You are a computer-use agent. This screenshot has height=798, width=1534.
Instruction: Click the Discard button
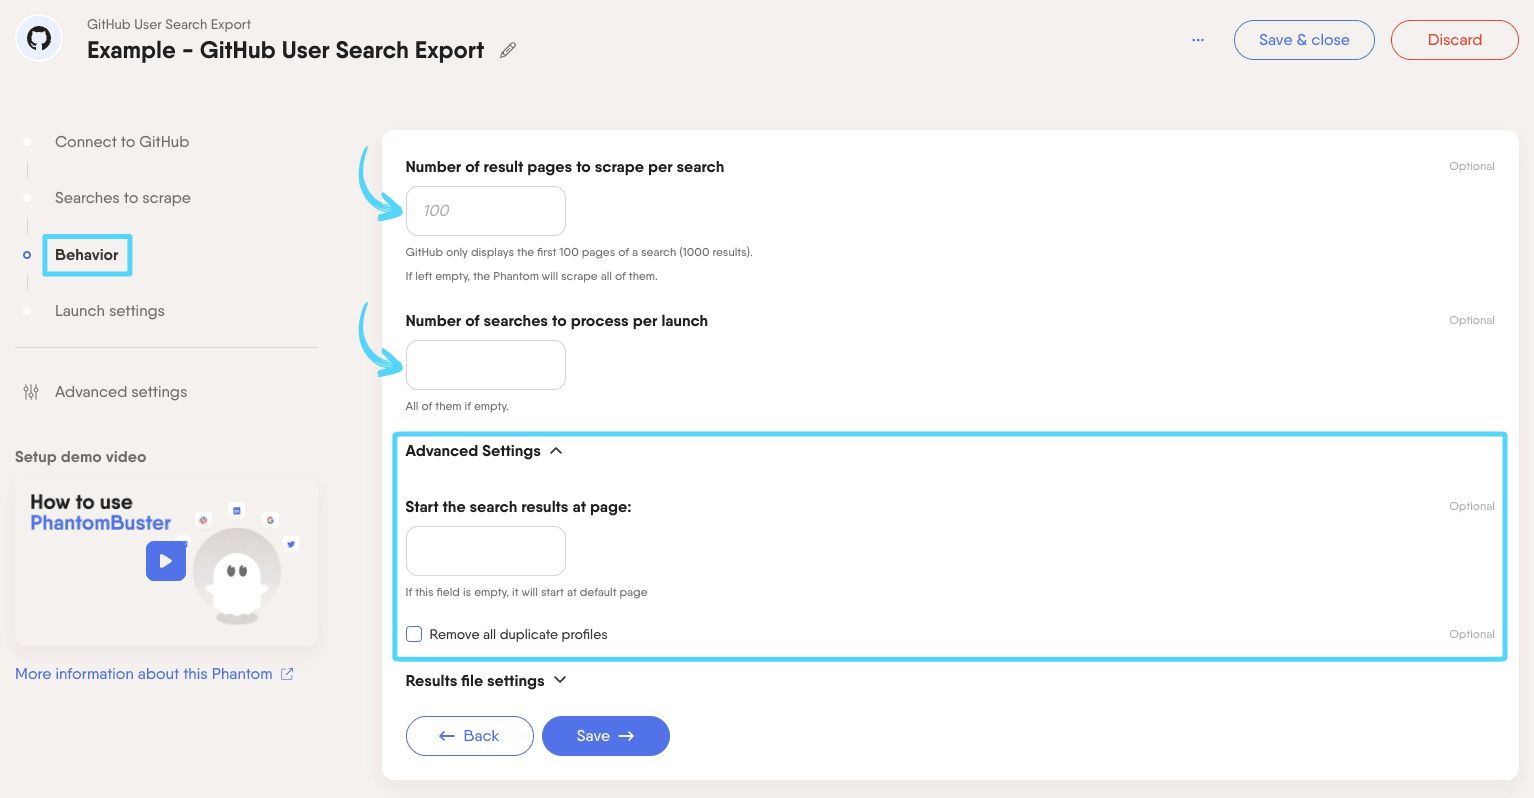[1455, 40]
